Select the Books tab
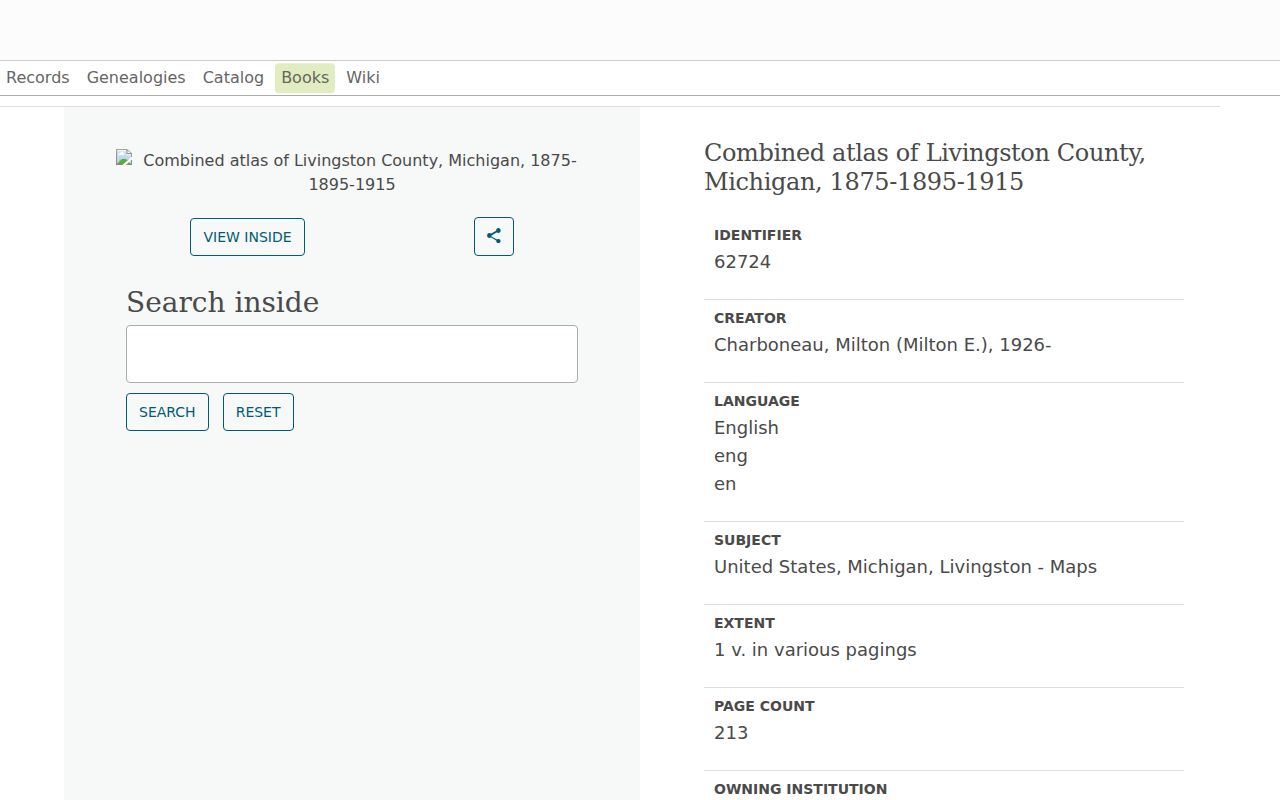The image size is (1280, 800). coord(305,78)
